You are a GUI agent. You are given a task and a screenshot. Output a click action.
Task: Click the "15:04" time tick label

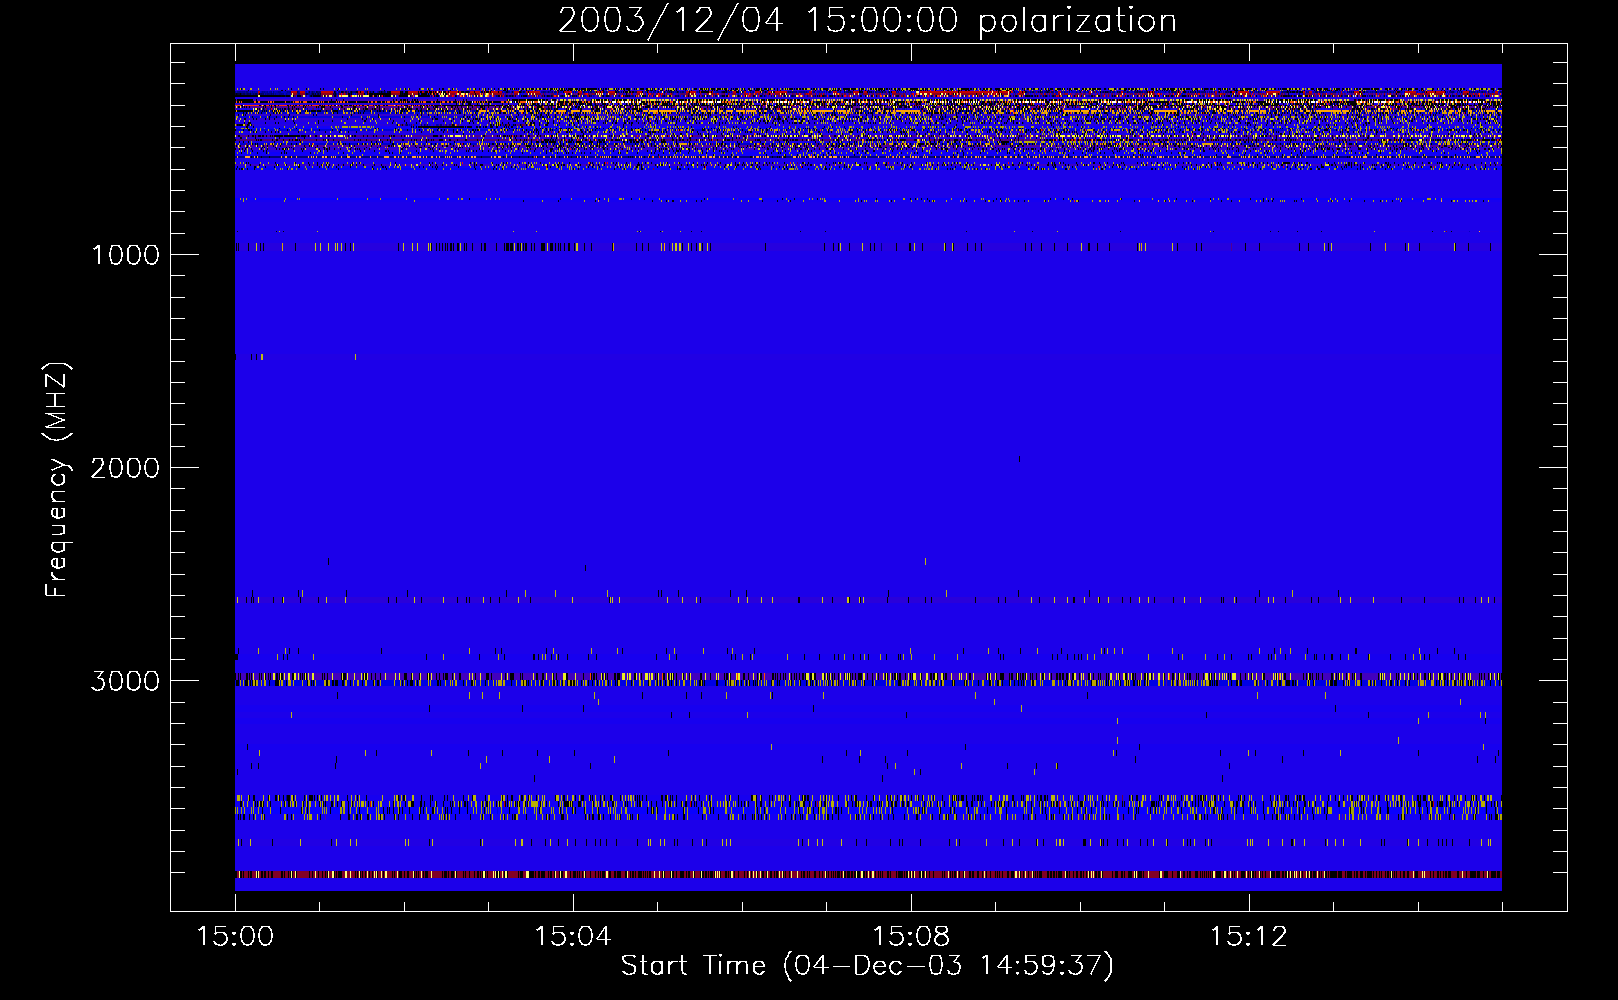(572, 937)
